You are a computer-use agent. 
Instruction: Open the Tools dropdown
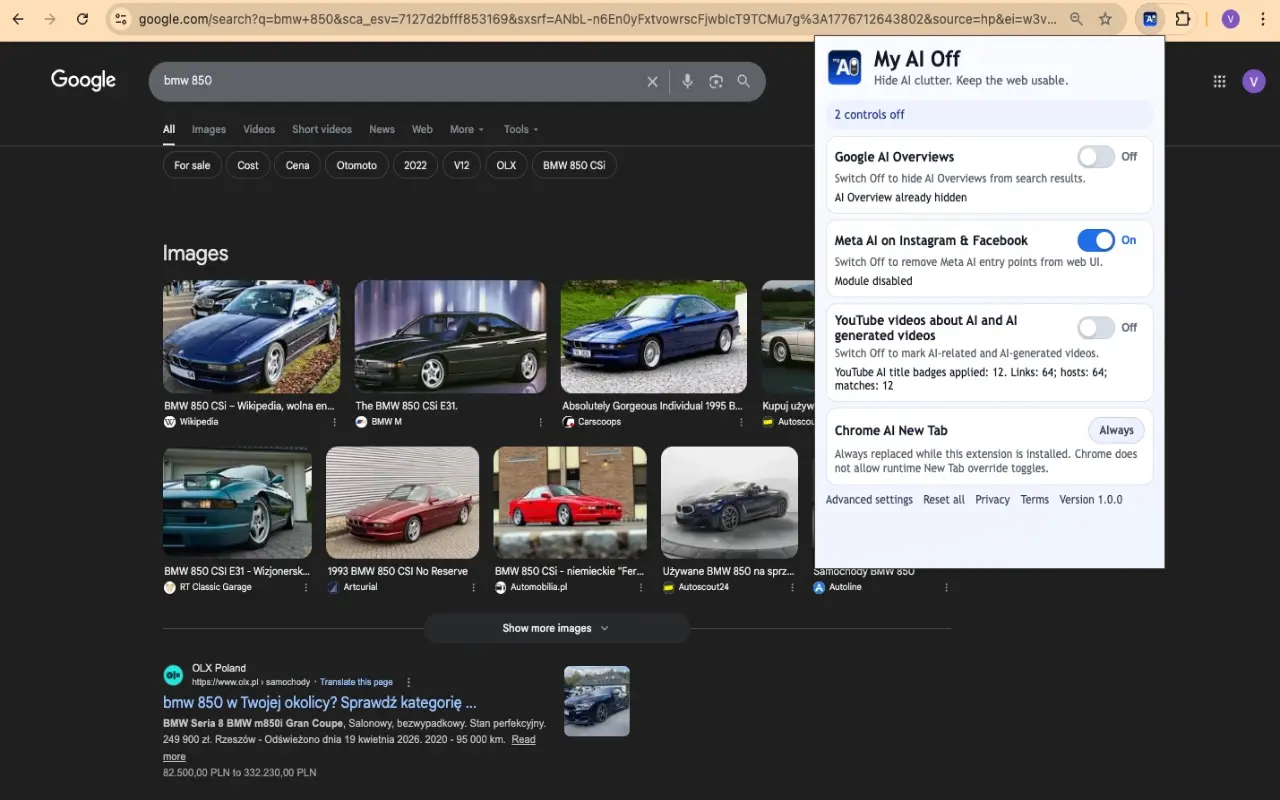click(521, 129)
